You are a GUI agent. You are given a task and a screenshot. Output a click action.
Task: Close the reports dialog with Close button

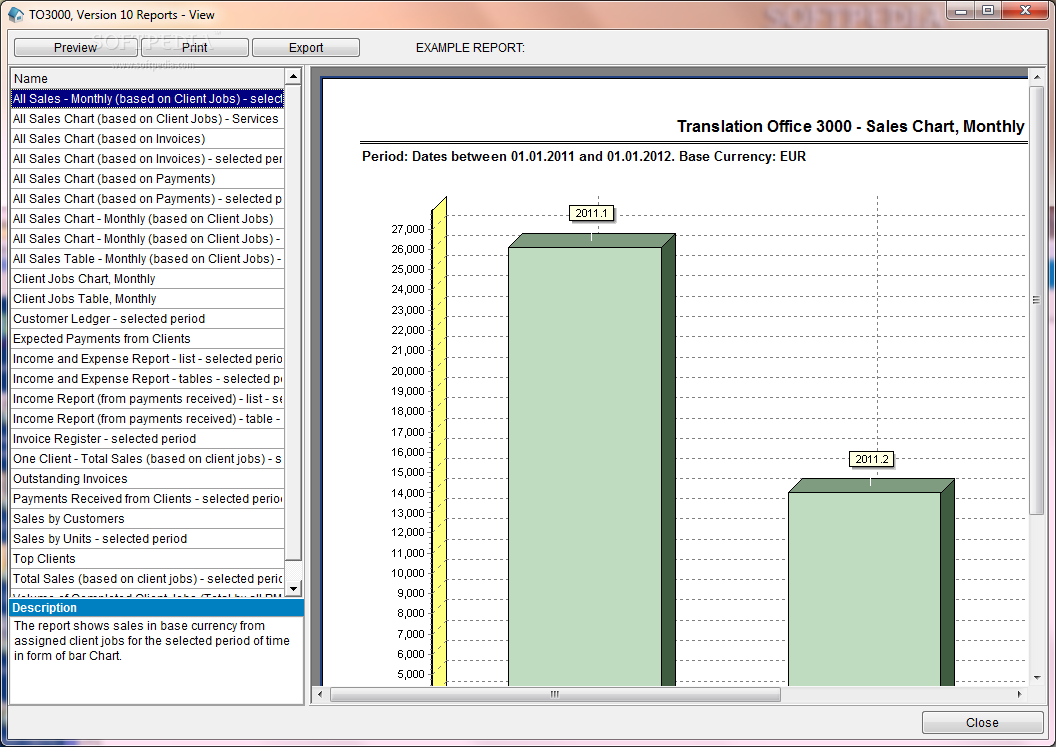point(982,723)
